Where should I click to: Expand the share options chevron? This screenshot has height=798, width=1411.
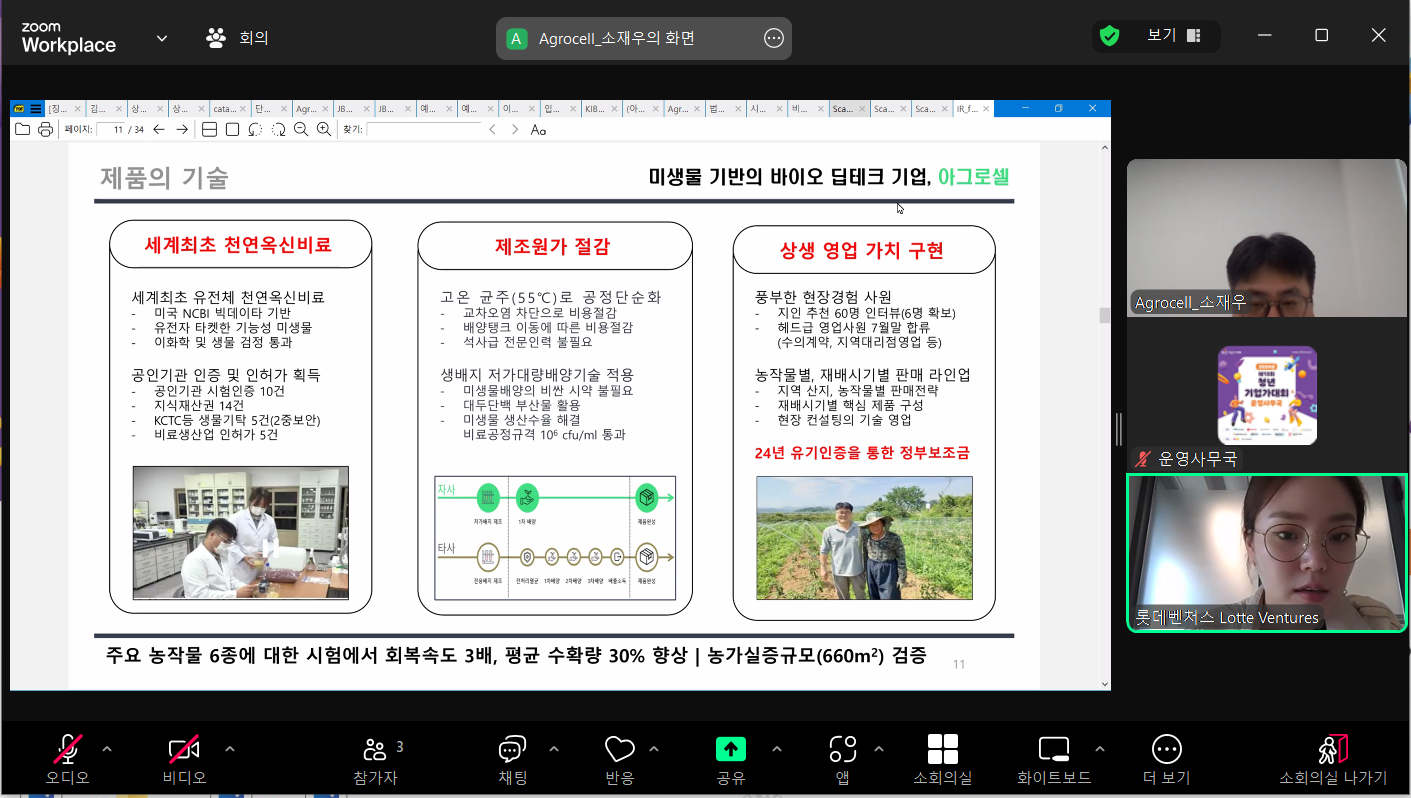coord(777,748)
